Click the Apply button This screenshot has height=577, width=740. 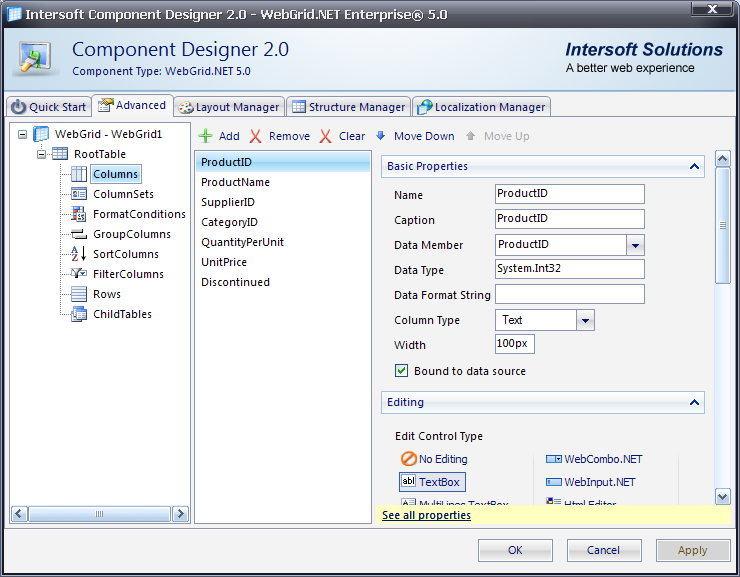point(692,550)
